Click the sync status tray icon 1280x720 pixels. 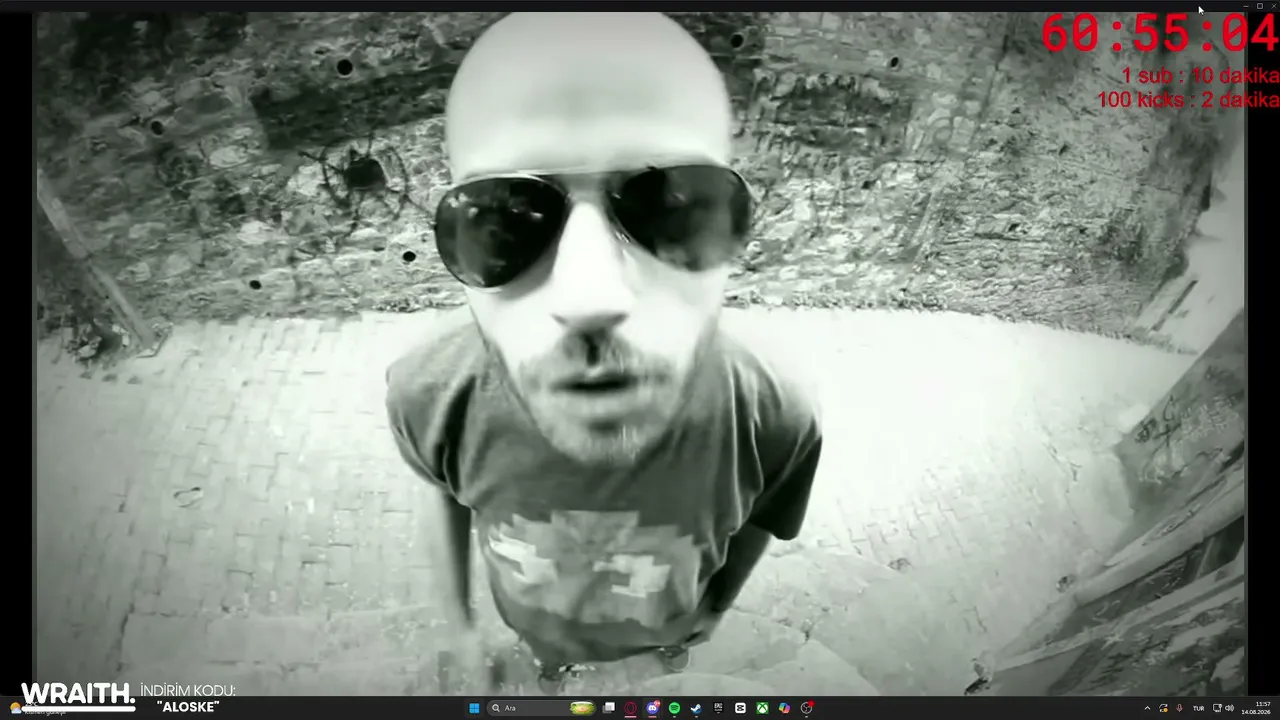(1164, 708)
